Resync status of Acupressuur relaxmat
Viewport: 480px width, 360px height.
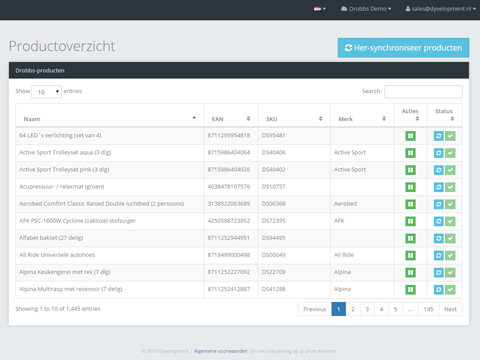point(439,187)
